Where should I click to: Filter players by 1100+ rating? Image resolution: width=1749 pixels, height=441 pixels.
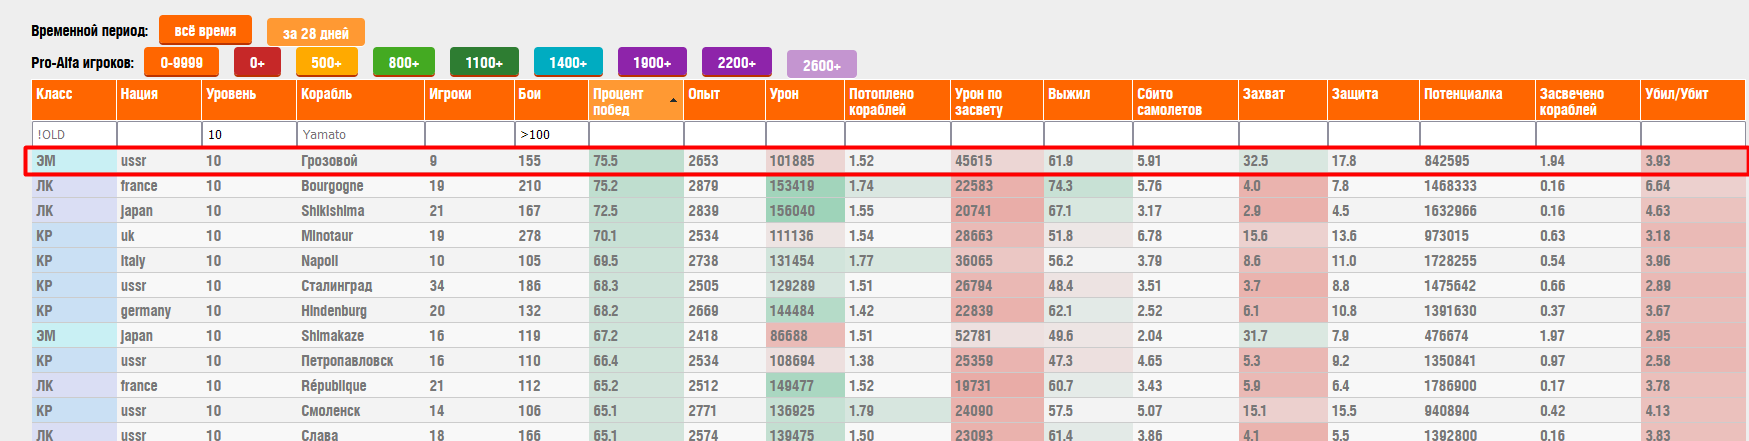tap(484, 62)
